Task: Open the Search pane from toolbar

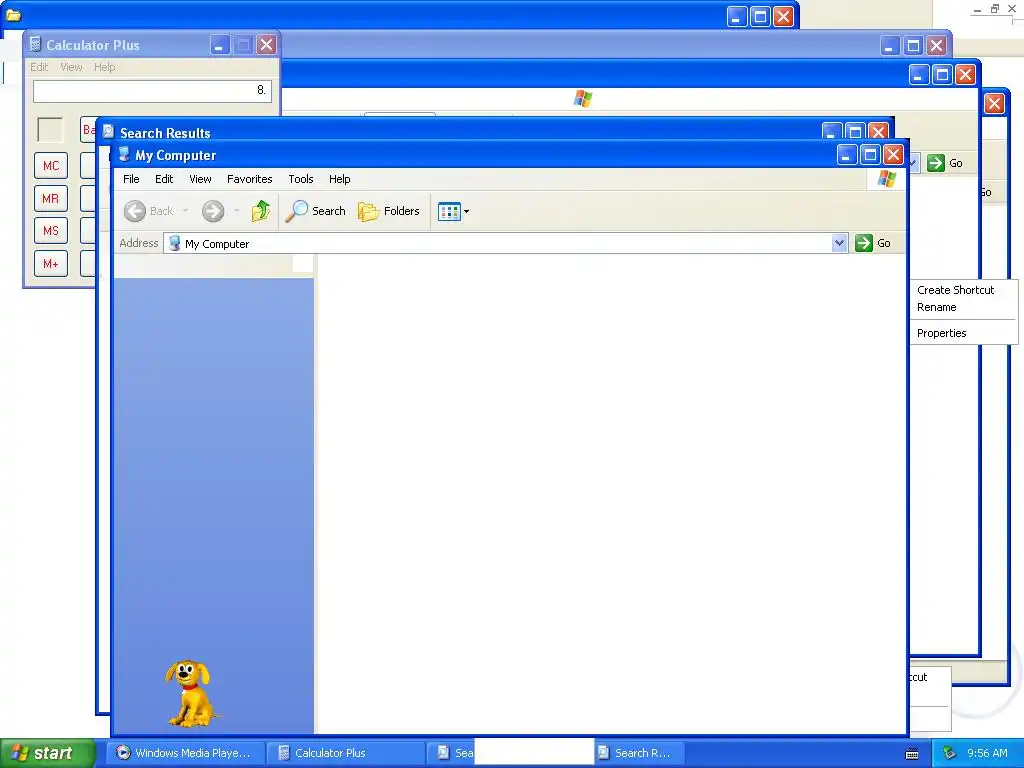Action: [x=316, y=211]
